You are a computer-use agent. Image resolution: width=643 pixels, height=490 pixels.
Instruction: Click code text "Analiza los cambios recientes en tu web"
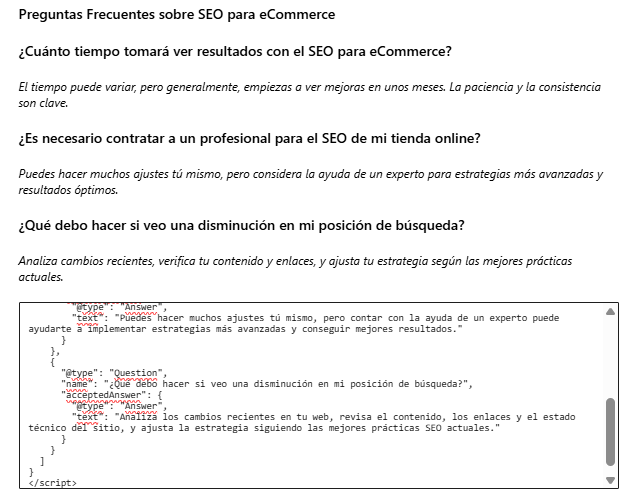(224, 417)
